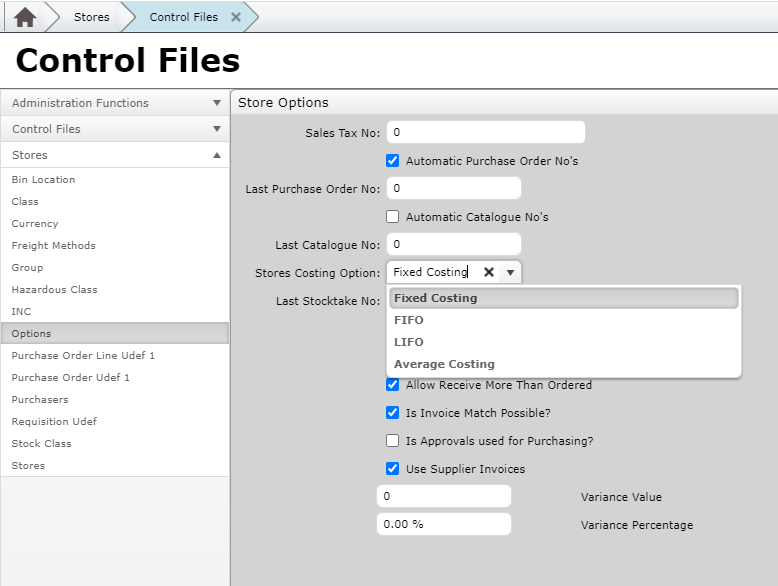This screenshot has width=778, height=586.
Task: Collapse the Stores section in sidebar
Action: [217, 155]
